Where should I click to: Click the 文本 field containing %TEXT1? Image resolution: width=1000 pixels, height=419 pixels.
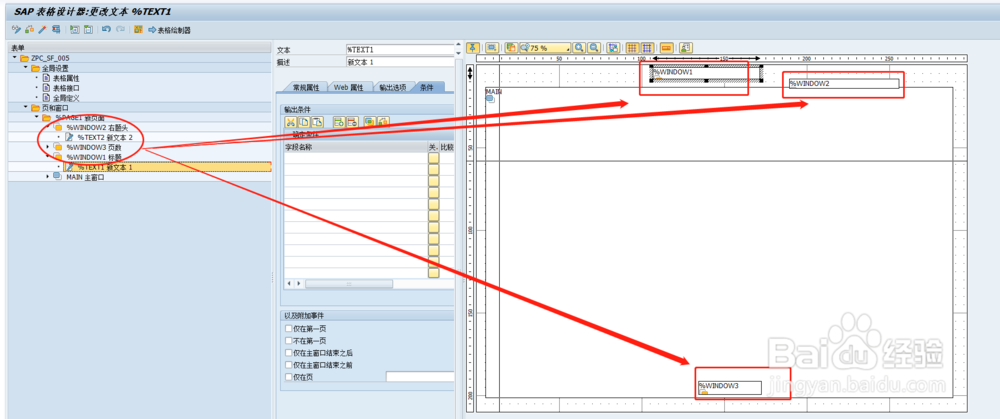tap(400, 49)
